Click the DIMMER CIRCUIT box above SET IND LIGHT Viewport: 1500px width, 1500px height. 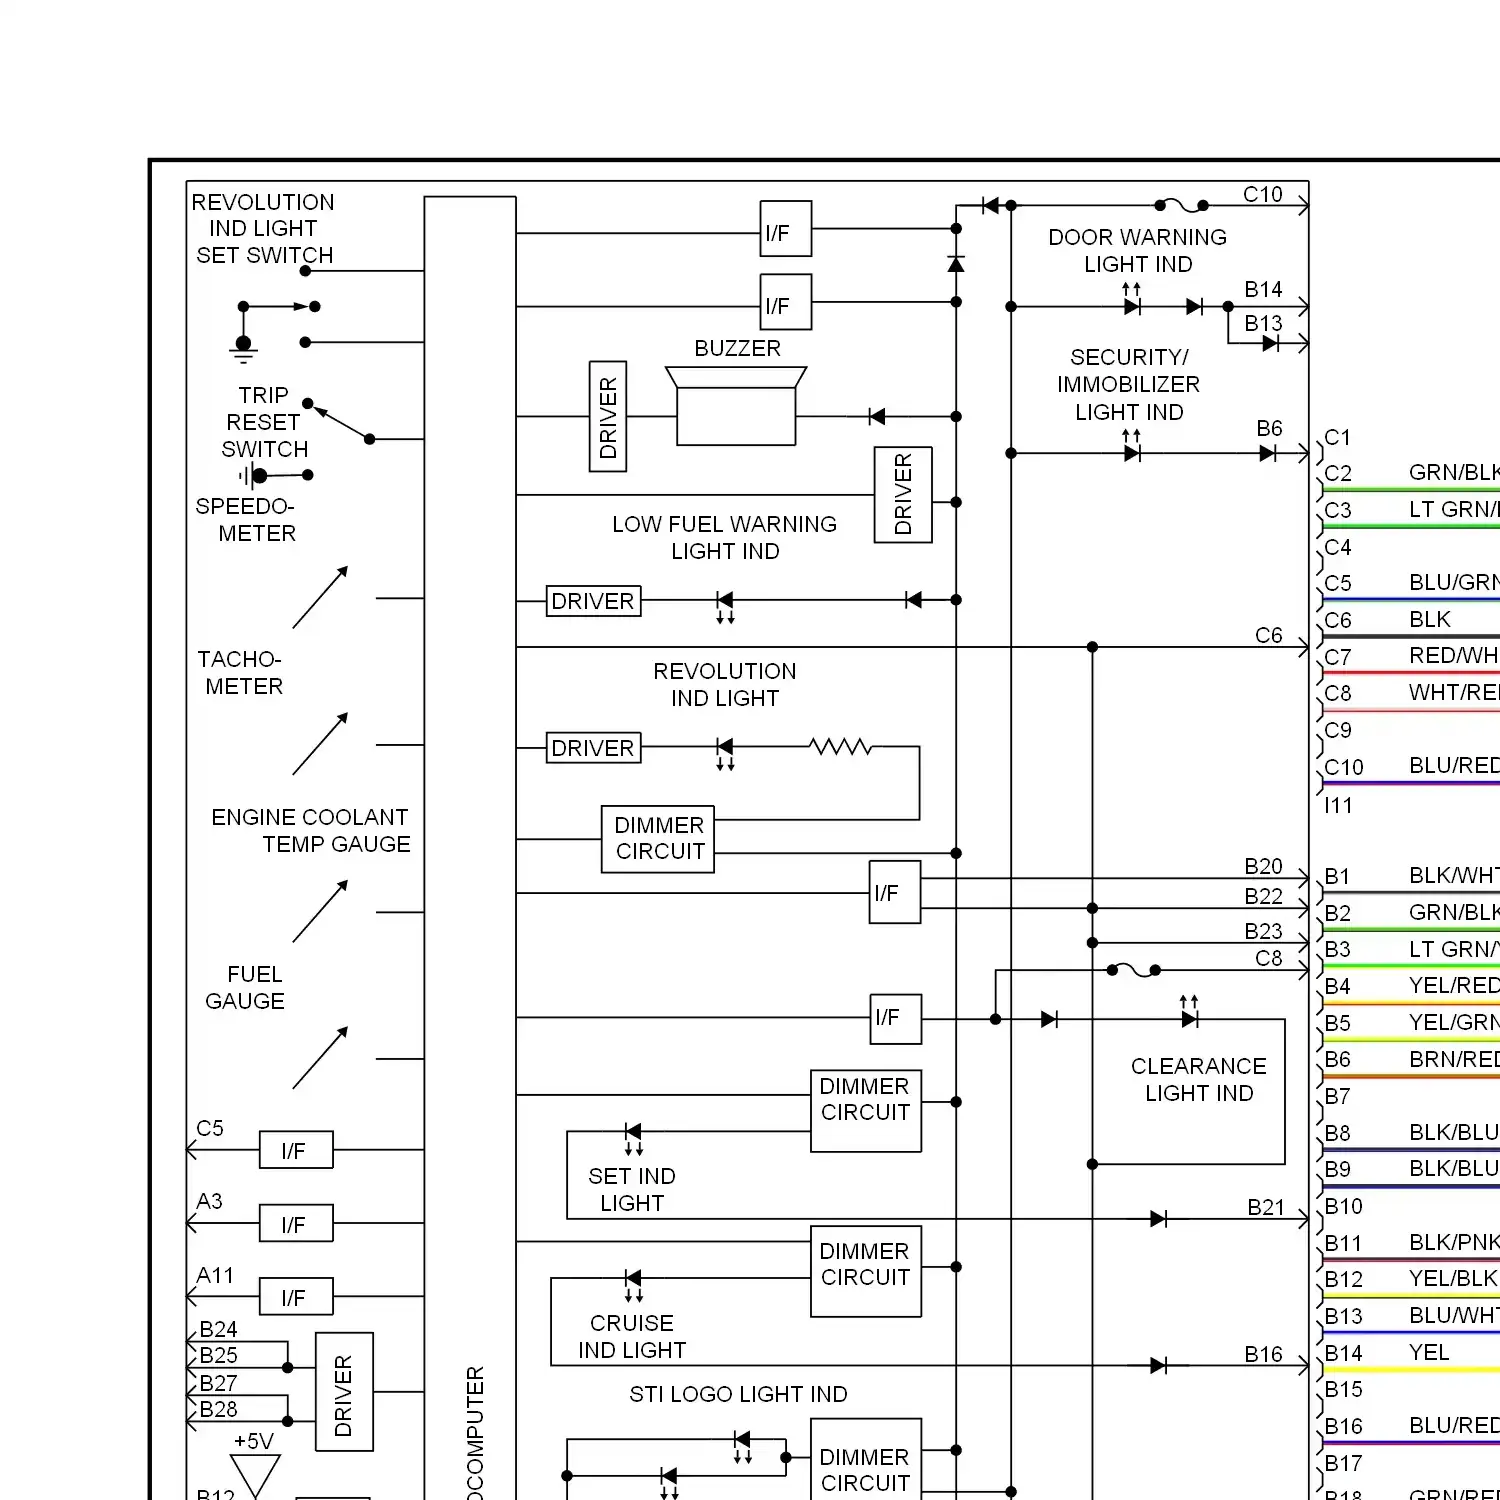(866, 1110)
